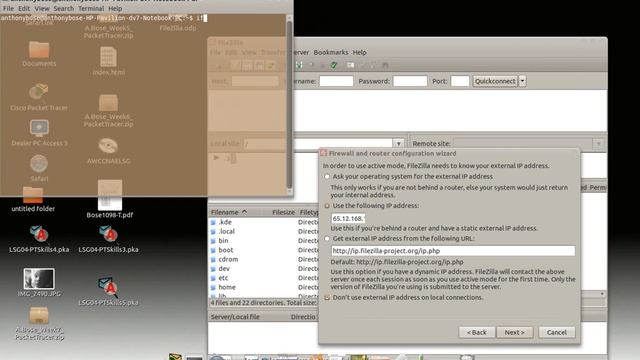
Task: Click the Next button in wizard
Action: [x=515, y=332]
